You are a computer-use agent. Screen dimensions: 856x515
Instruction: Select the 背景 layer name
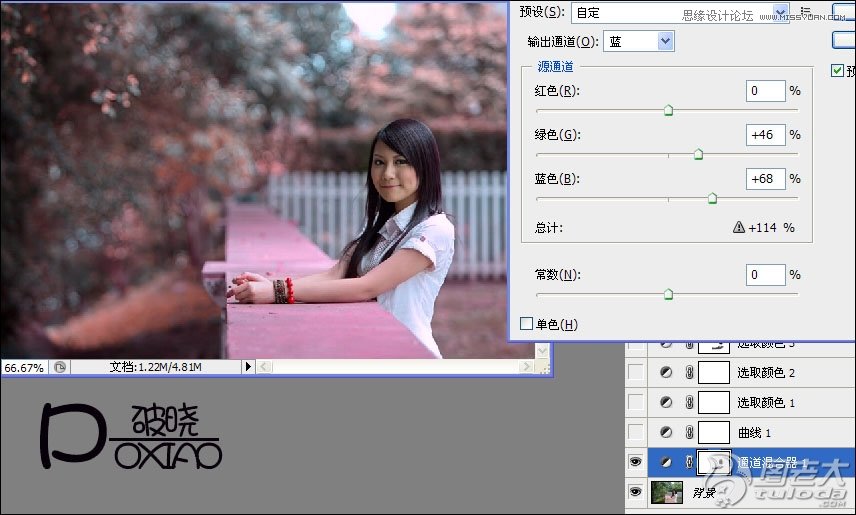704,492
